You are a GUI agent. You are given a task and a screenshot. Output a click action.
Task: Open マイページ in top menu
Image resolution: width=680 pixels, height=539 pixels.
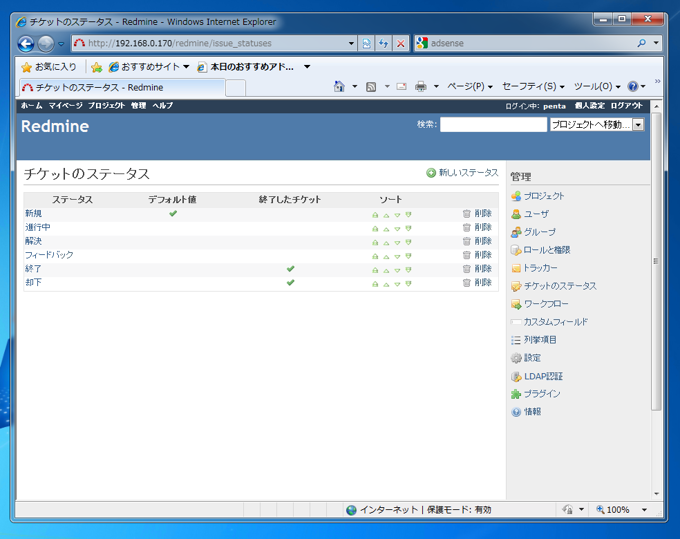click(x=65, y=106)
